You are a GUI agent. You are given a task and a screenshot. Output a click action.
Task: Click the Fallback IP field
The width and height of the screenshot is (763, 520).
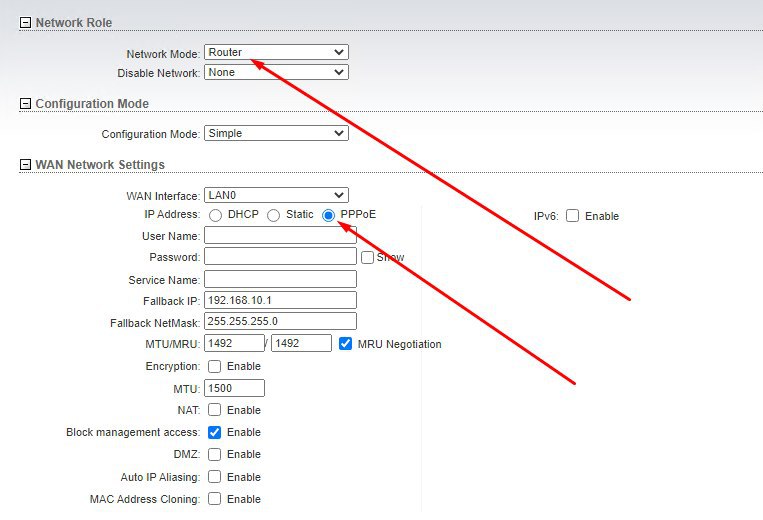click(280, 300)
